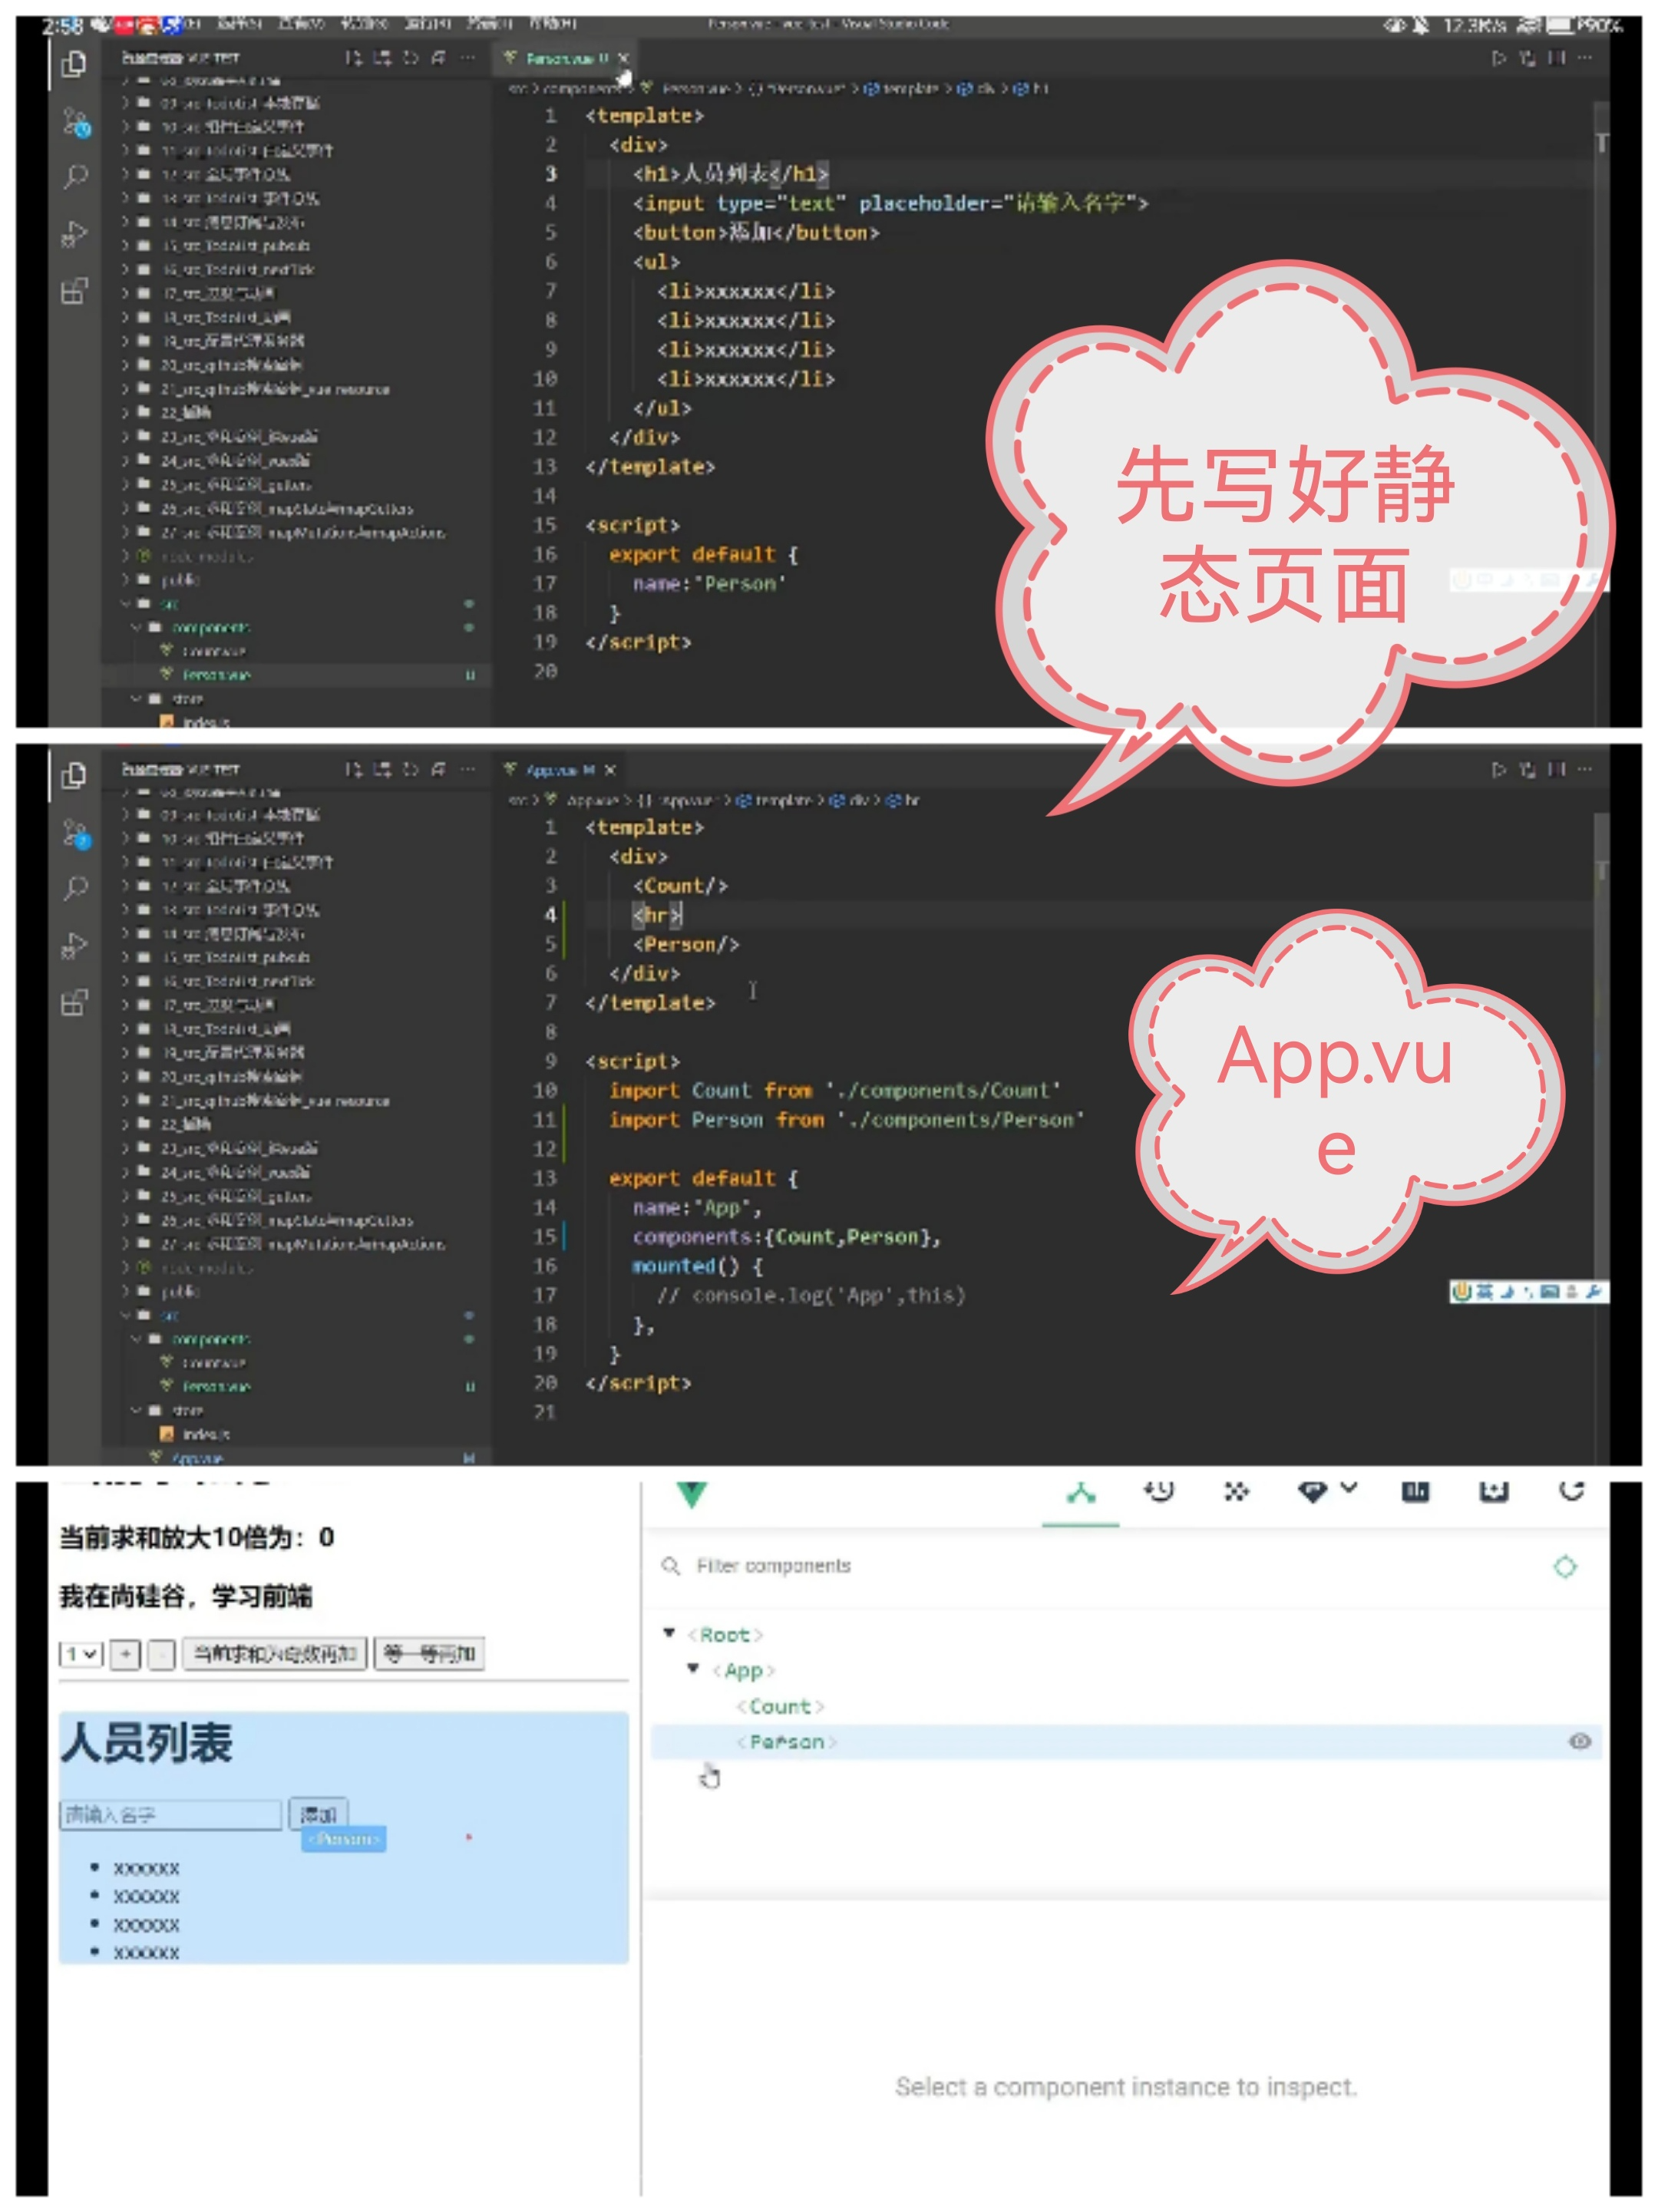Collapse the Root node in the component tree

[x=669, y=1633]
